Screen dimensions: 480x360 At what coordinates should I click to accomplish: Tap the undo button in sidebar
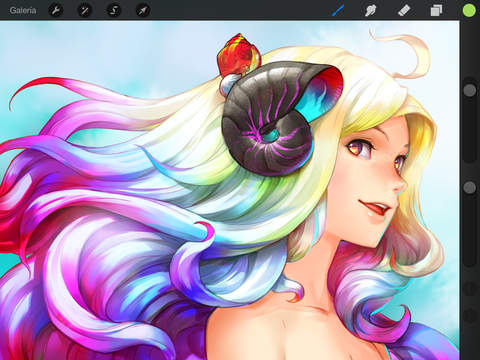(x=470, y=289)
